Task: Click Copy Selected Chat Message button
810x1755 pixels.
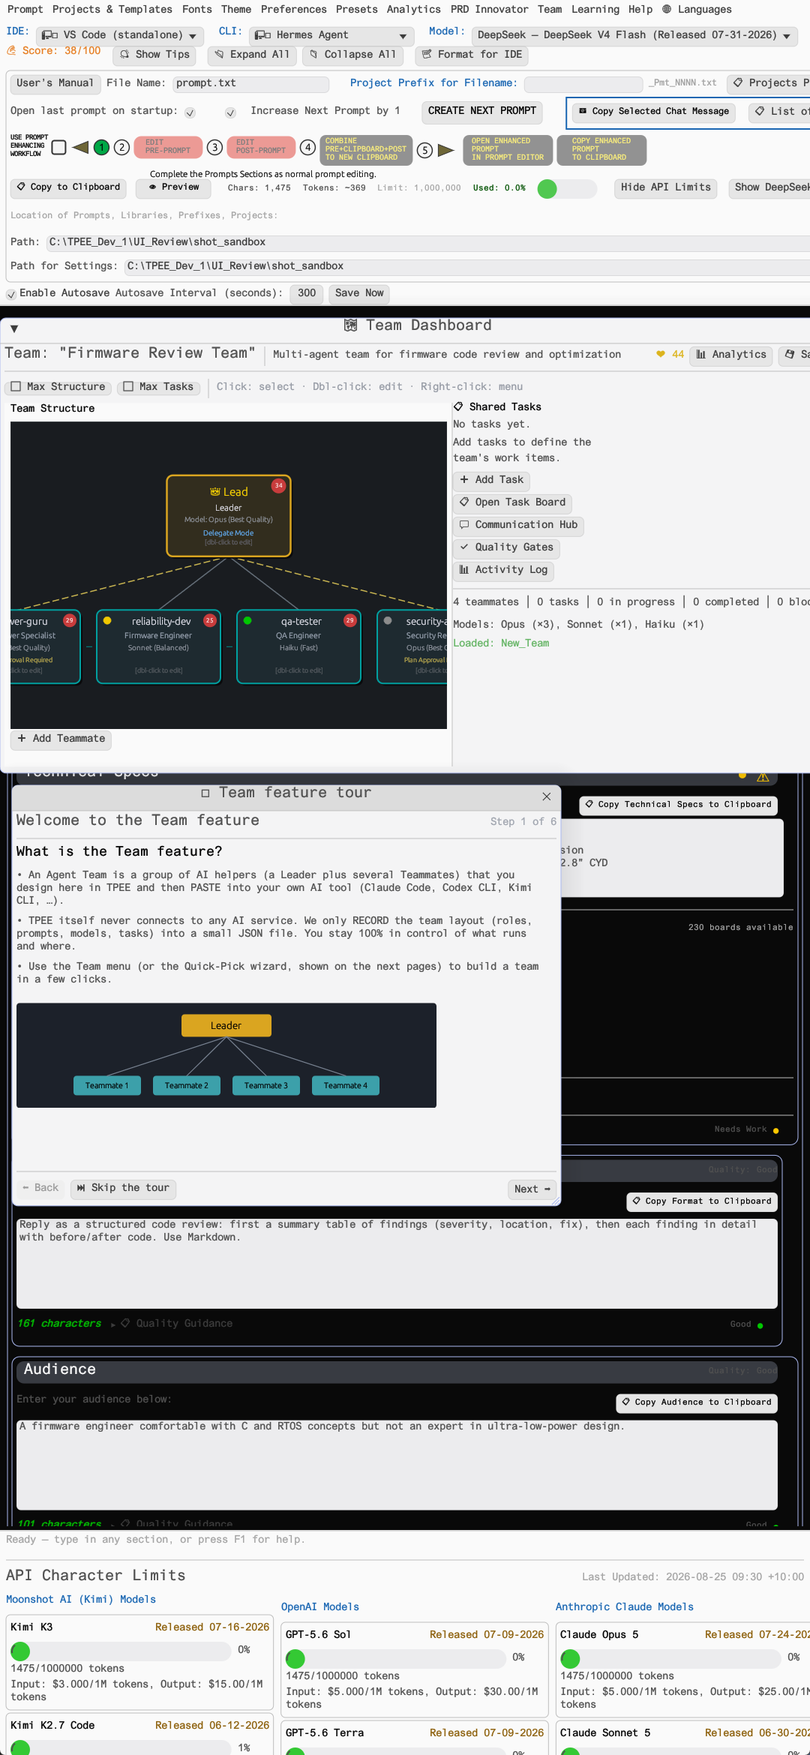Action: 653,111
